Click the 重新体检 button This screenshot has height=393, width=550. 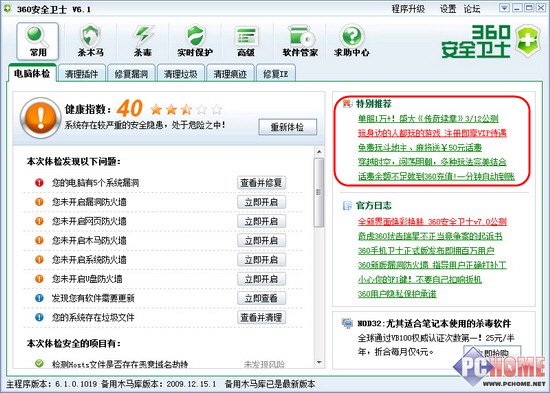[x=288, y=127]
